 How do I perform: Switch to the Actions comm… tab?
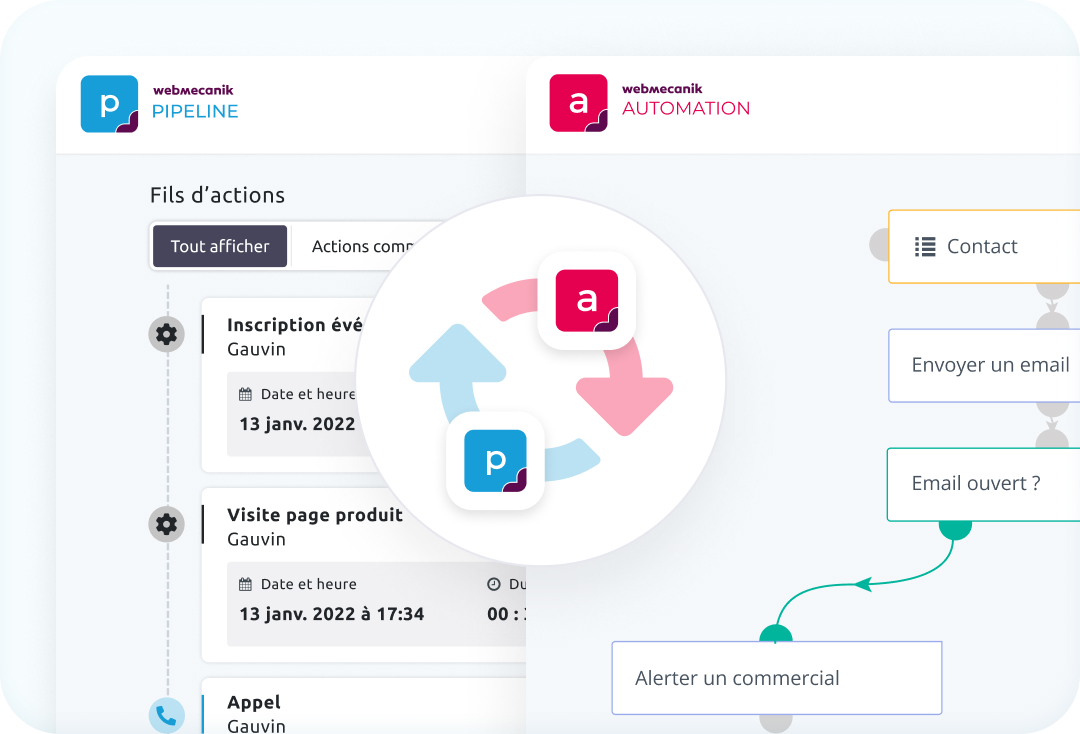[363, 246]
